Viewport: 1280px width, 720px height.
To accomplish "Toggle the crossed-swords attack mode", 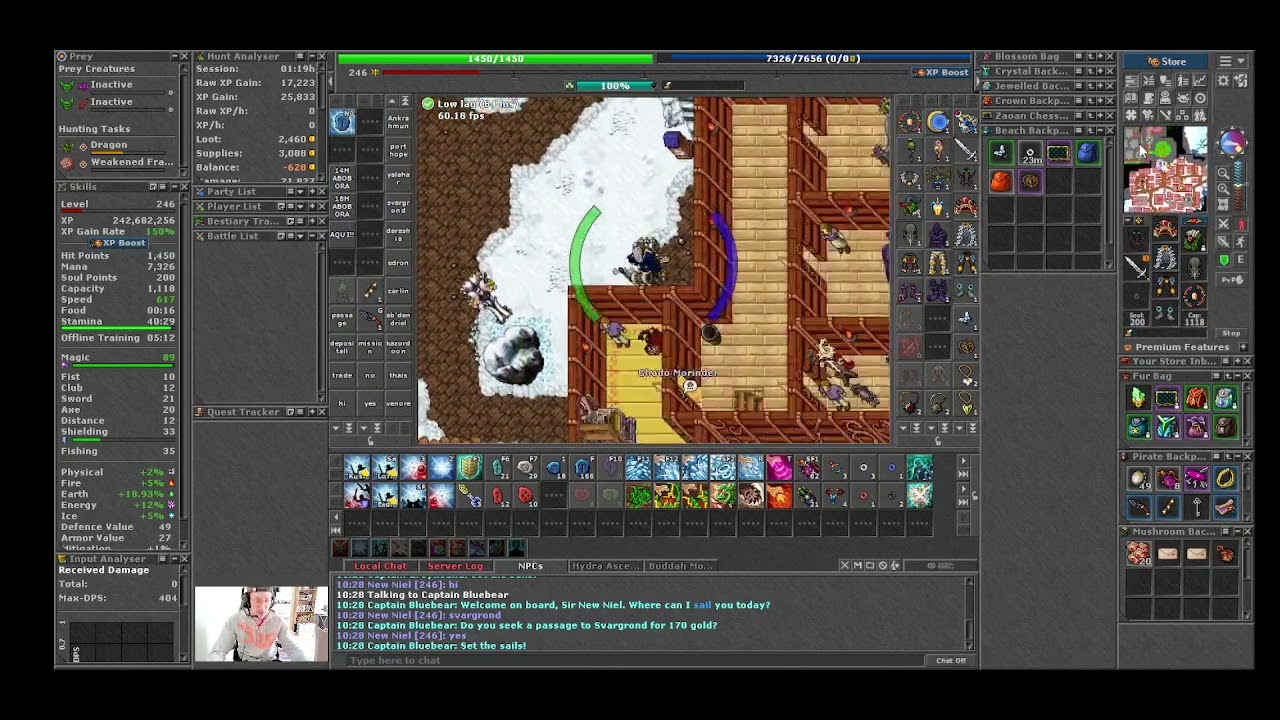I will 1223,224.
